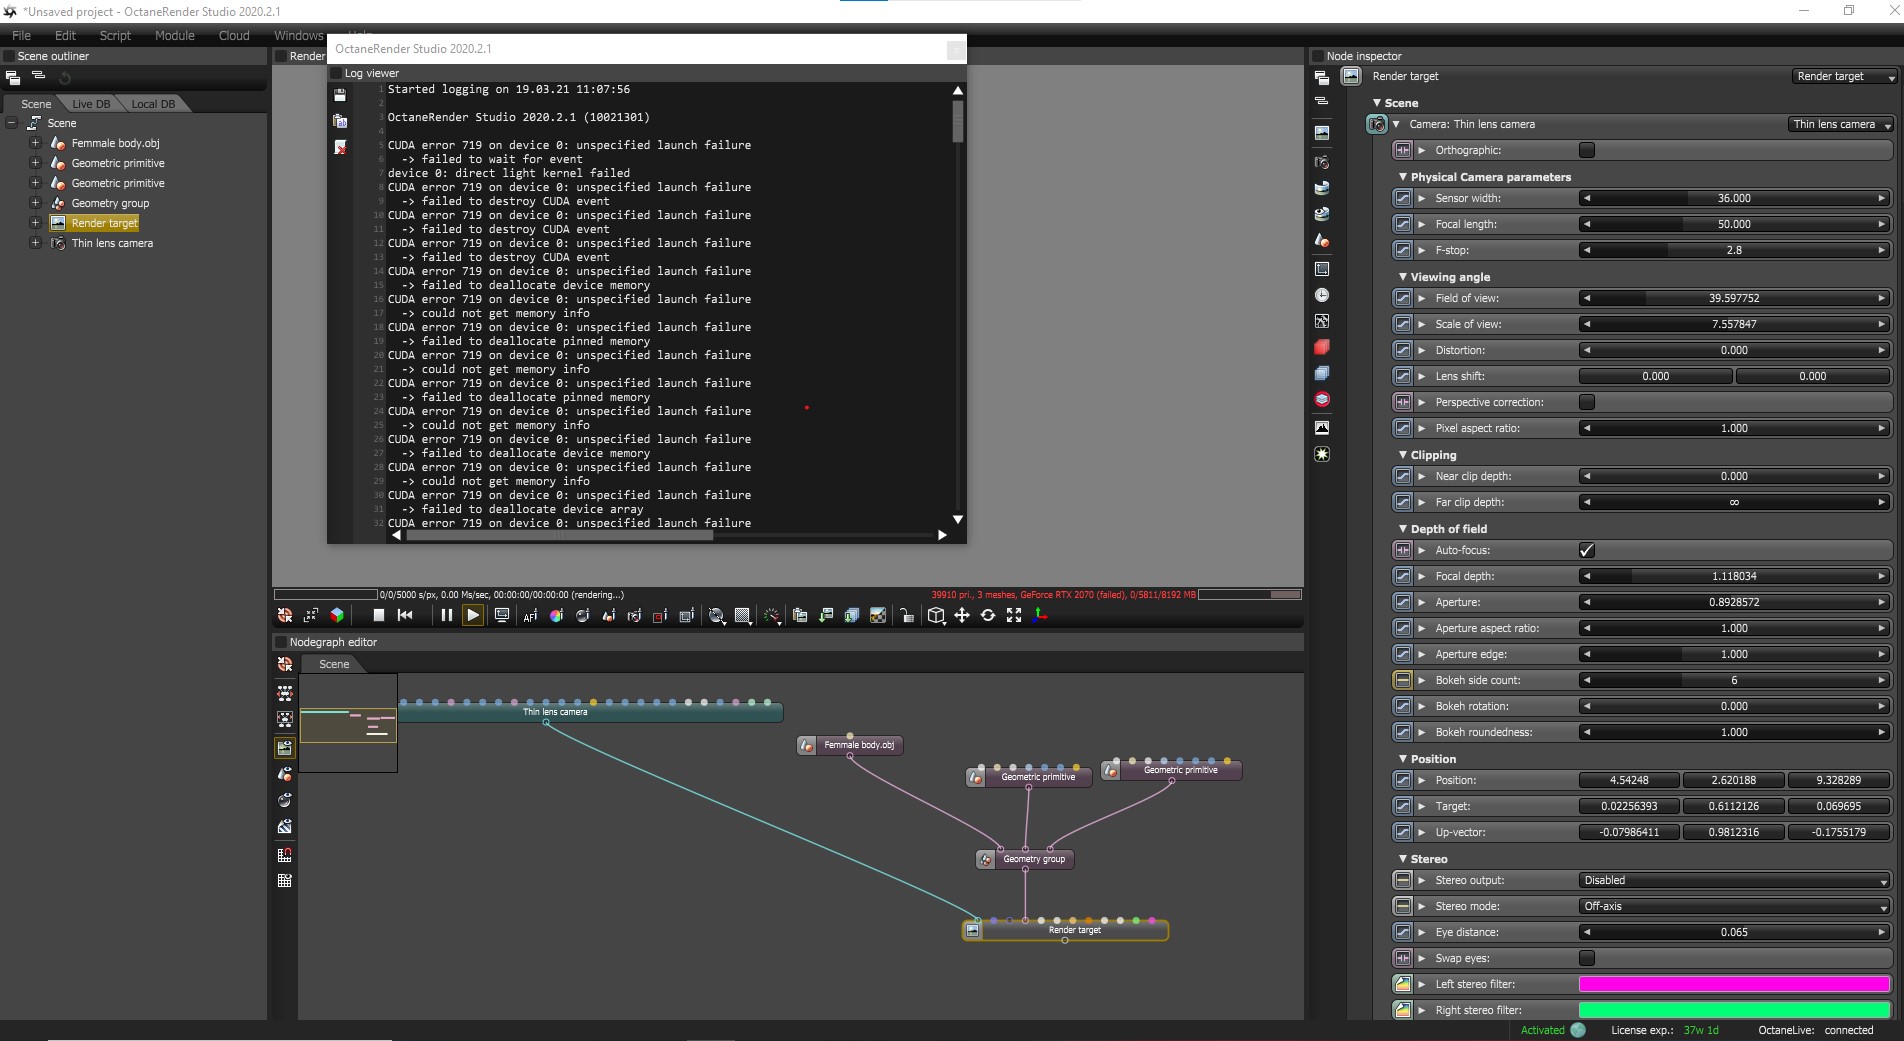Click the clock icon in Node inspector sidebar

point(1322,295)
